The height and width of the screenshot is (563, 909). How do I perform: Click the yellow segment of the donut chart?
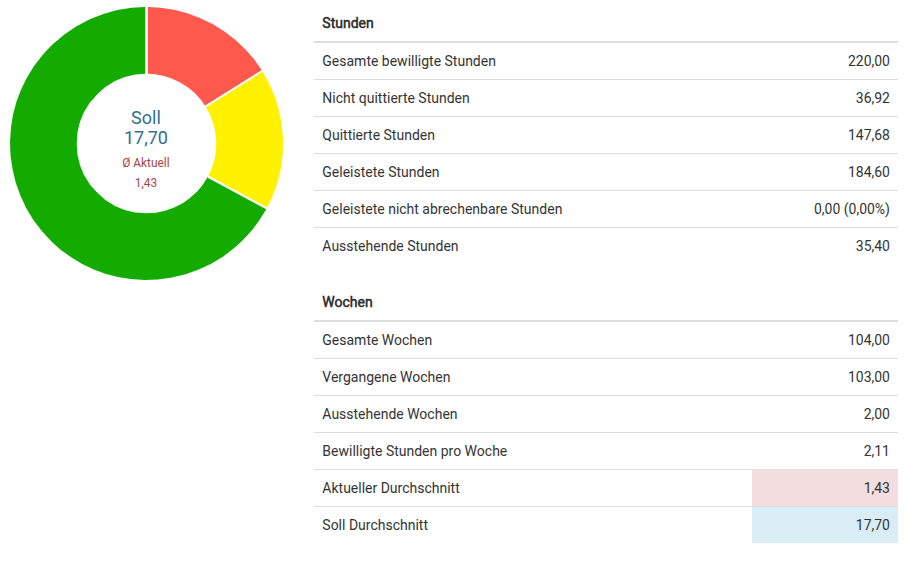click(245, 140)
